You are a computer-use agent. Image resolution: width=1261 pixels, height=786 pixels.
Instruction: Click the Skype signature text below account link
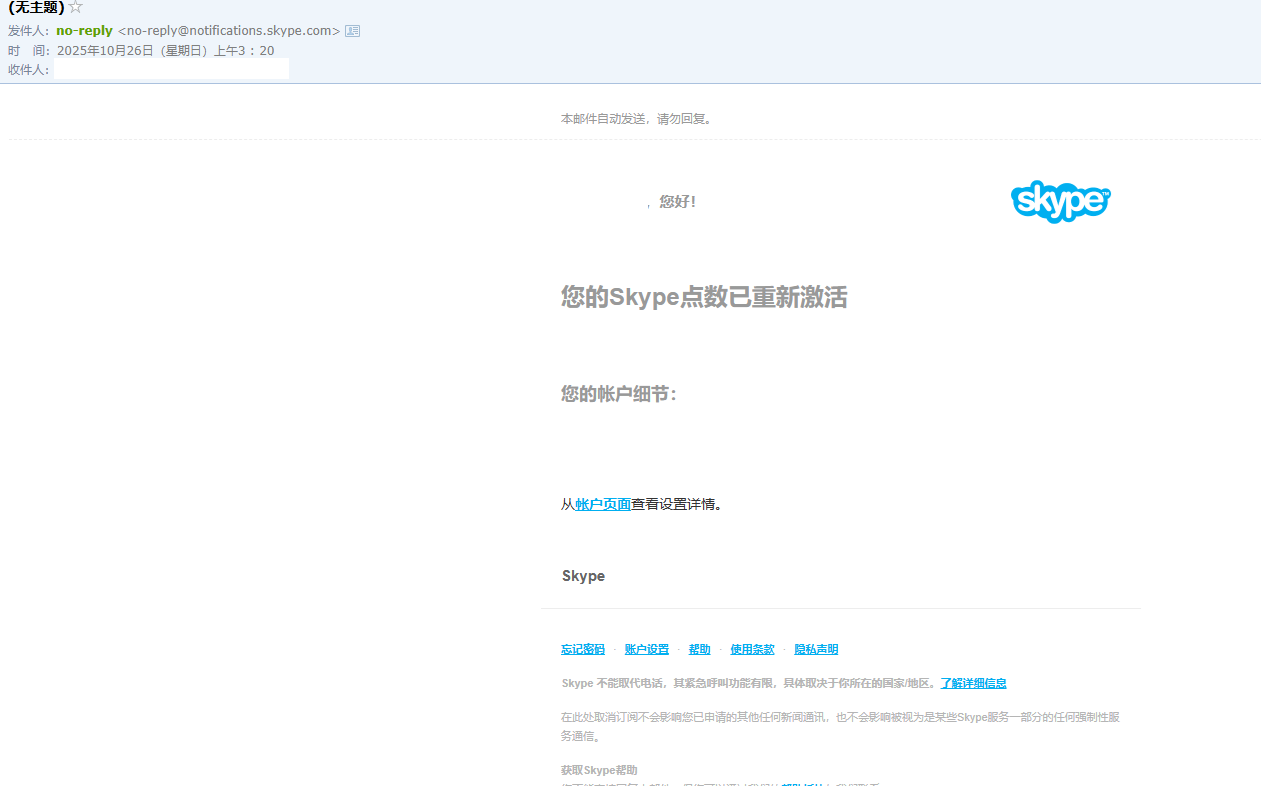tap(583, 576)
